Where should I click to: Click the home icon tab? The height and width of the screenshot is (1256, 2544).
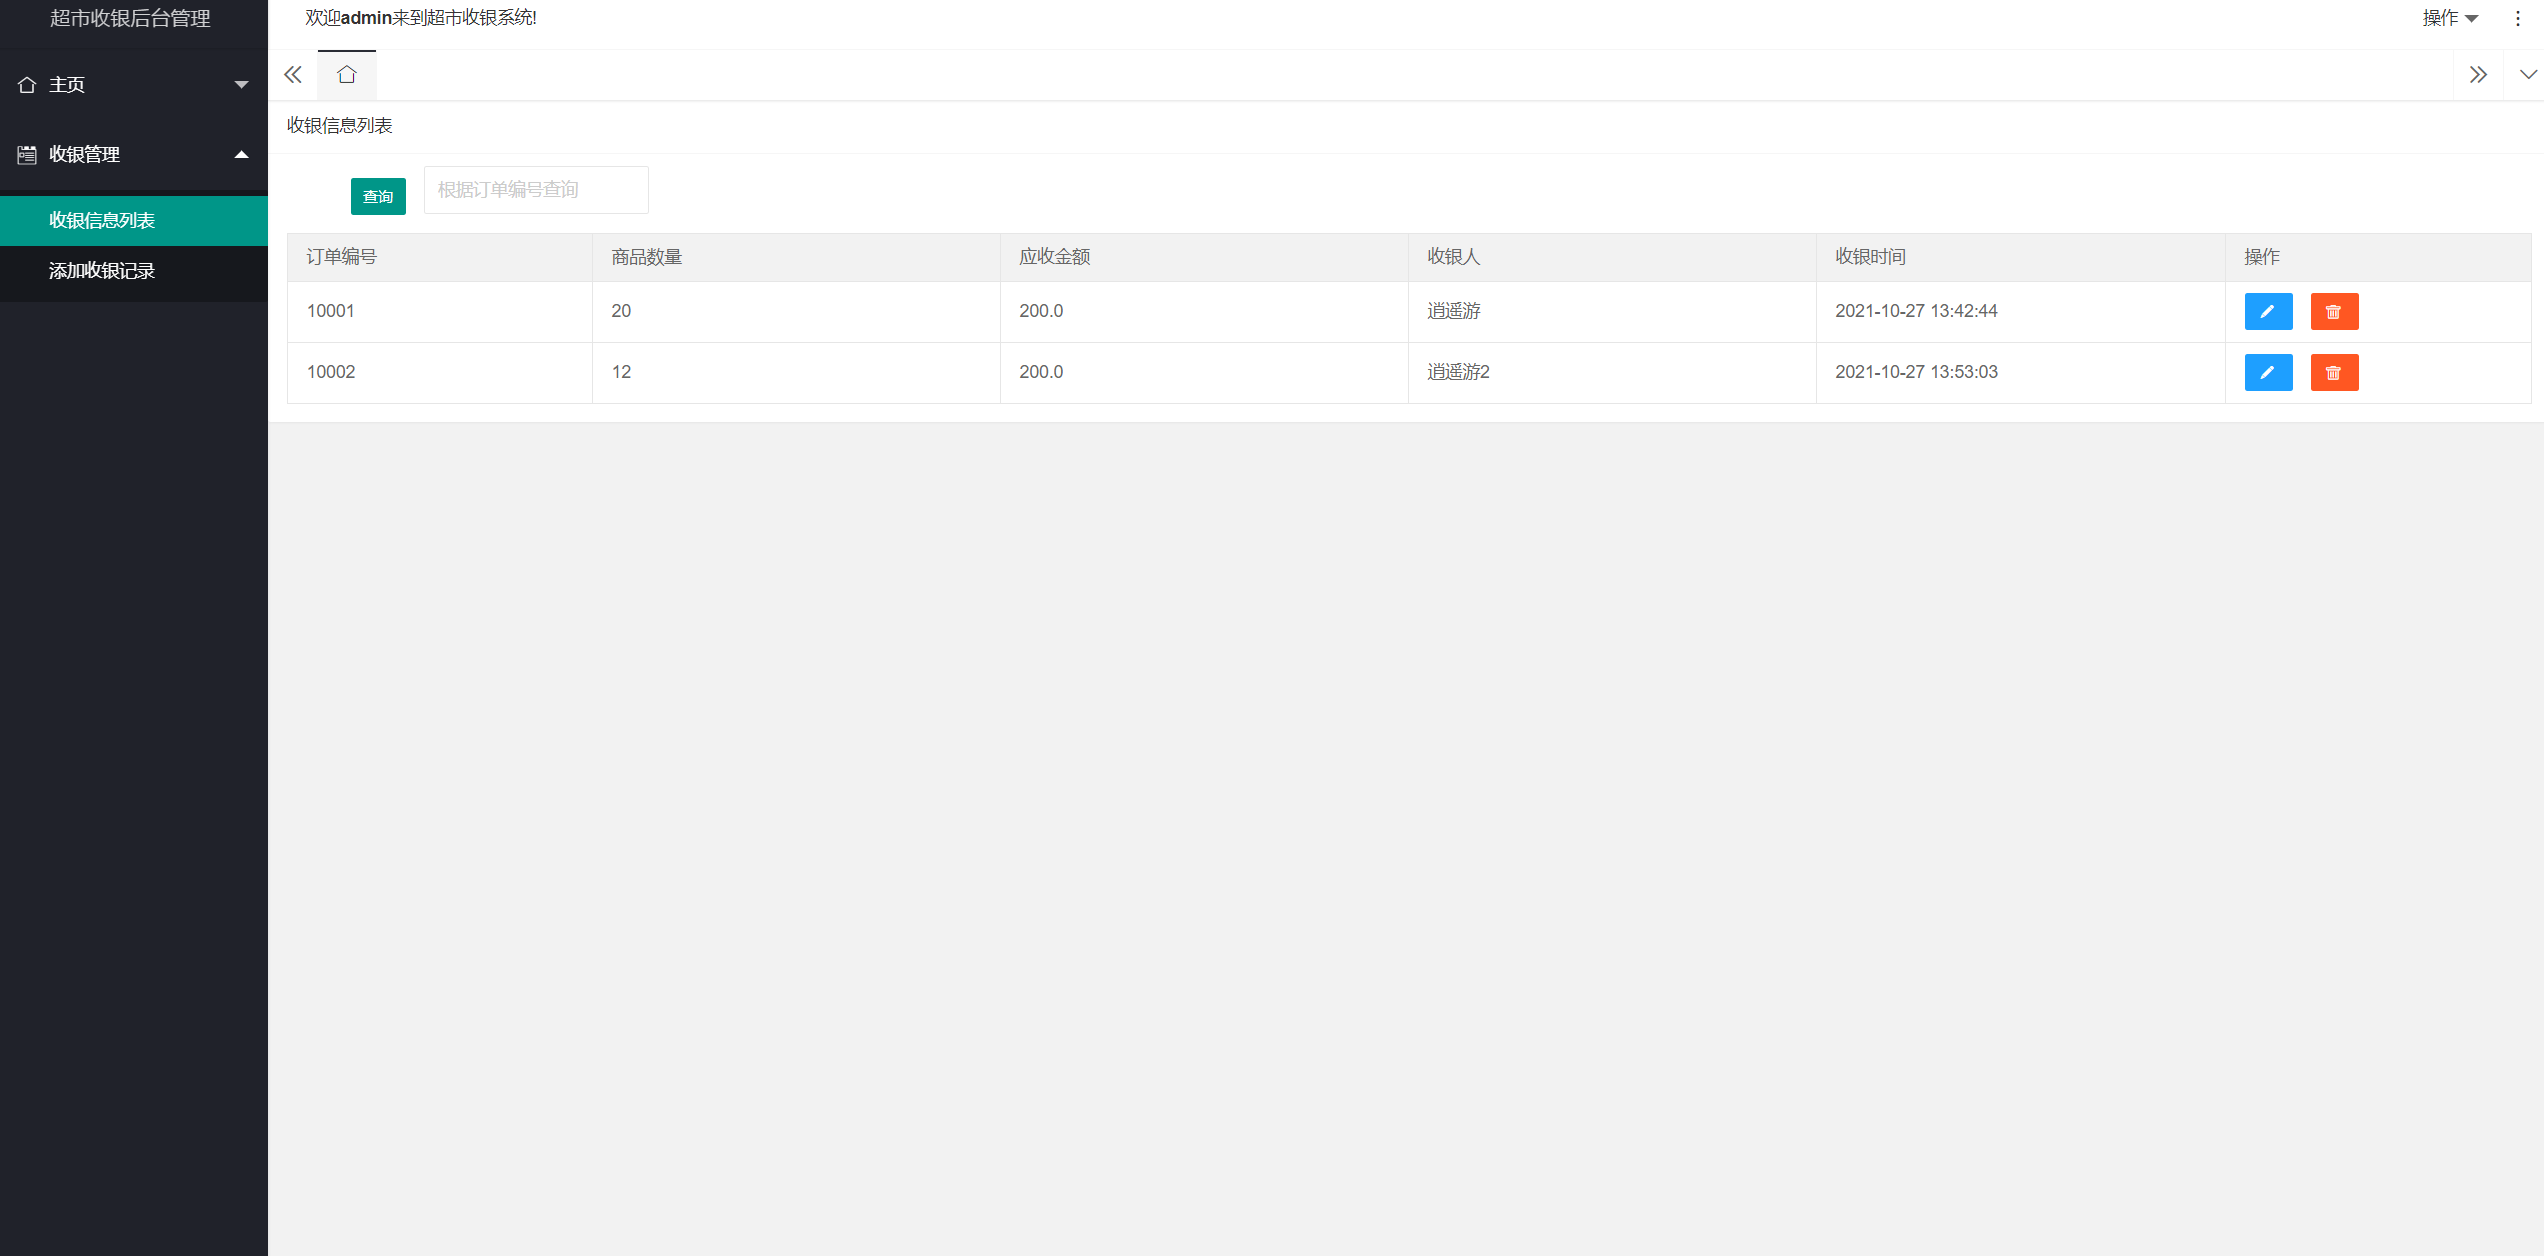[x=346, y=75]
